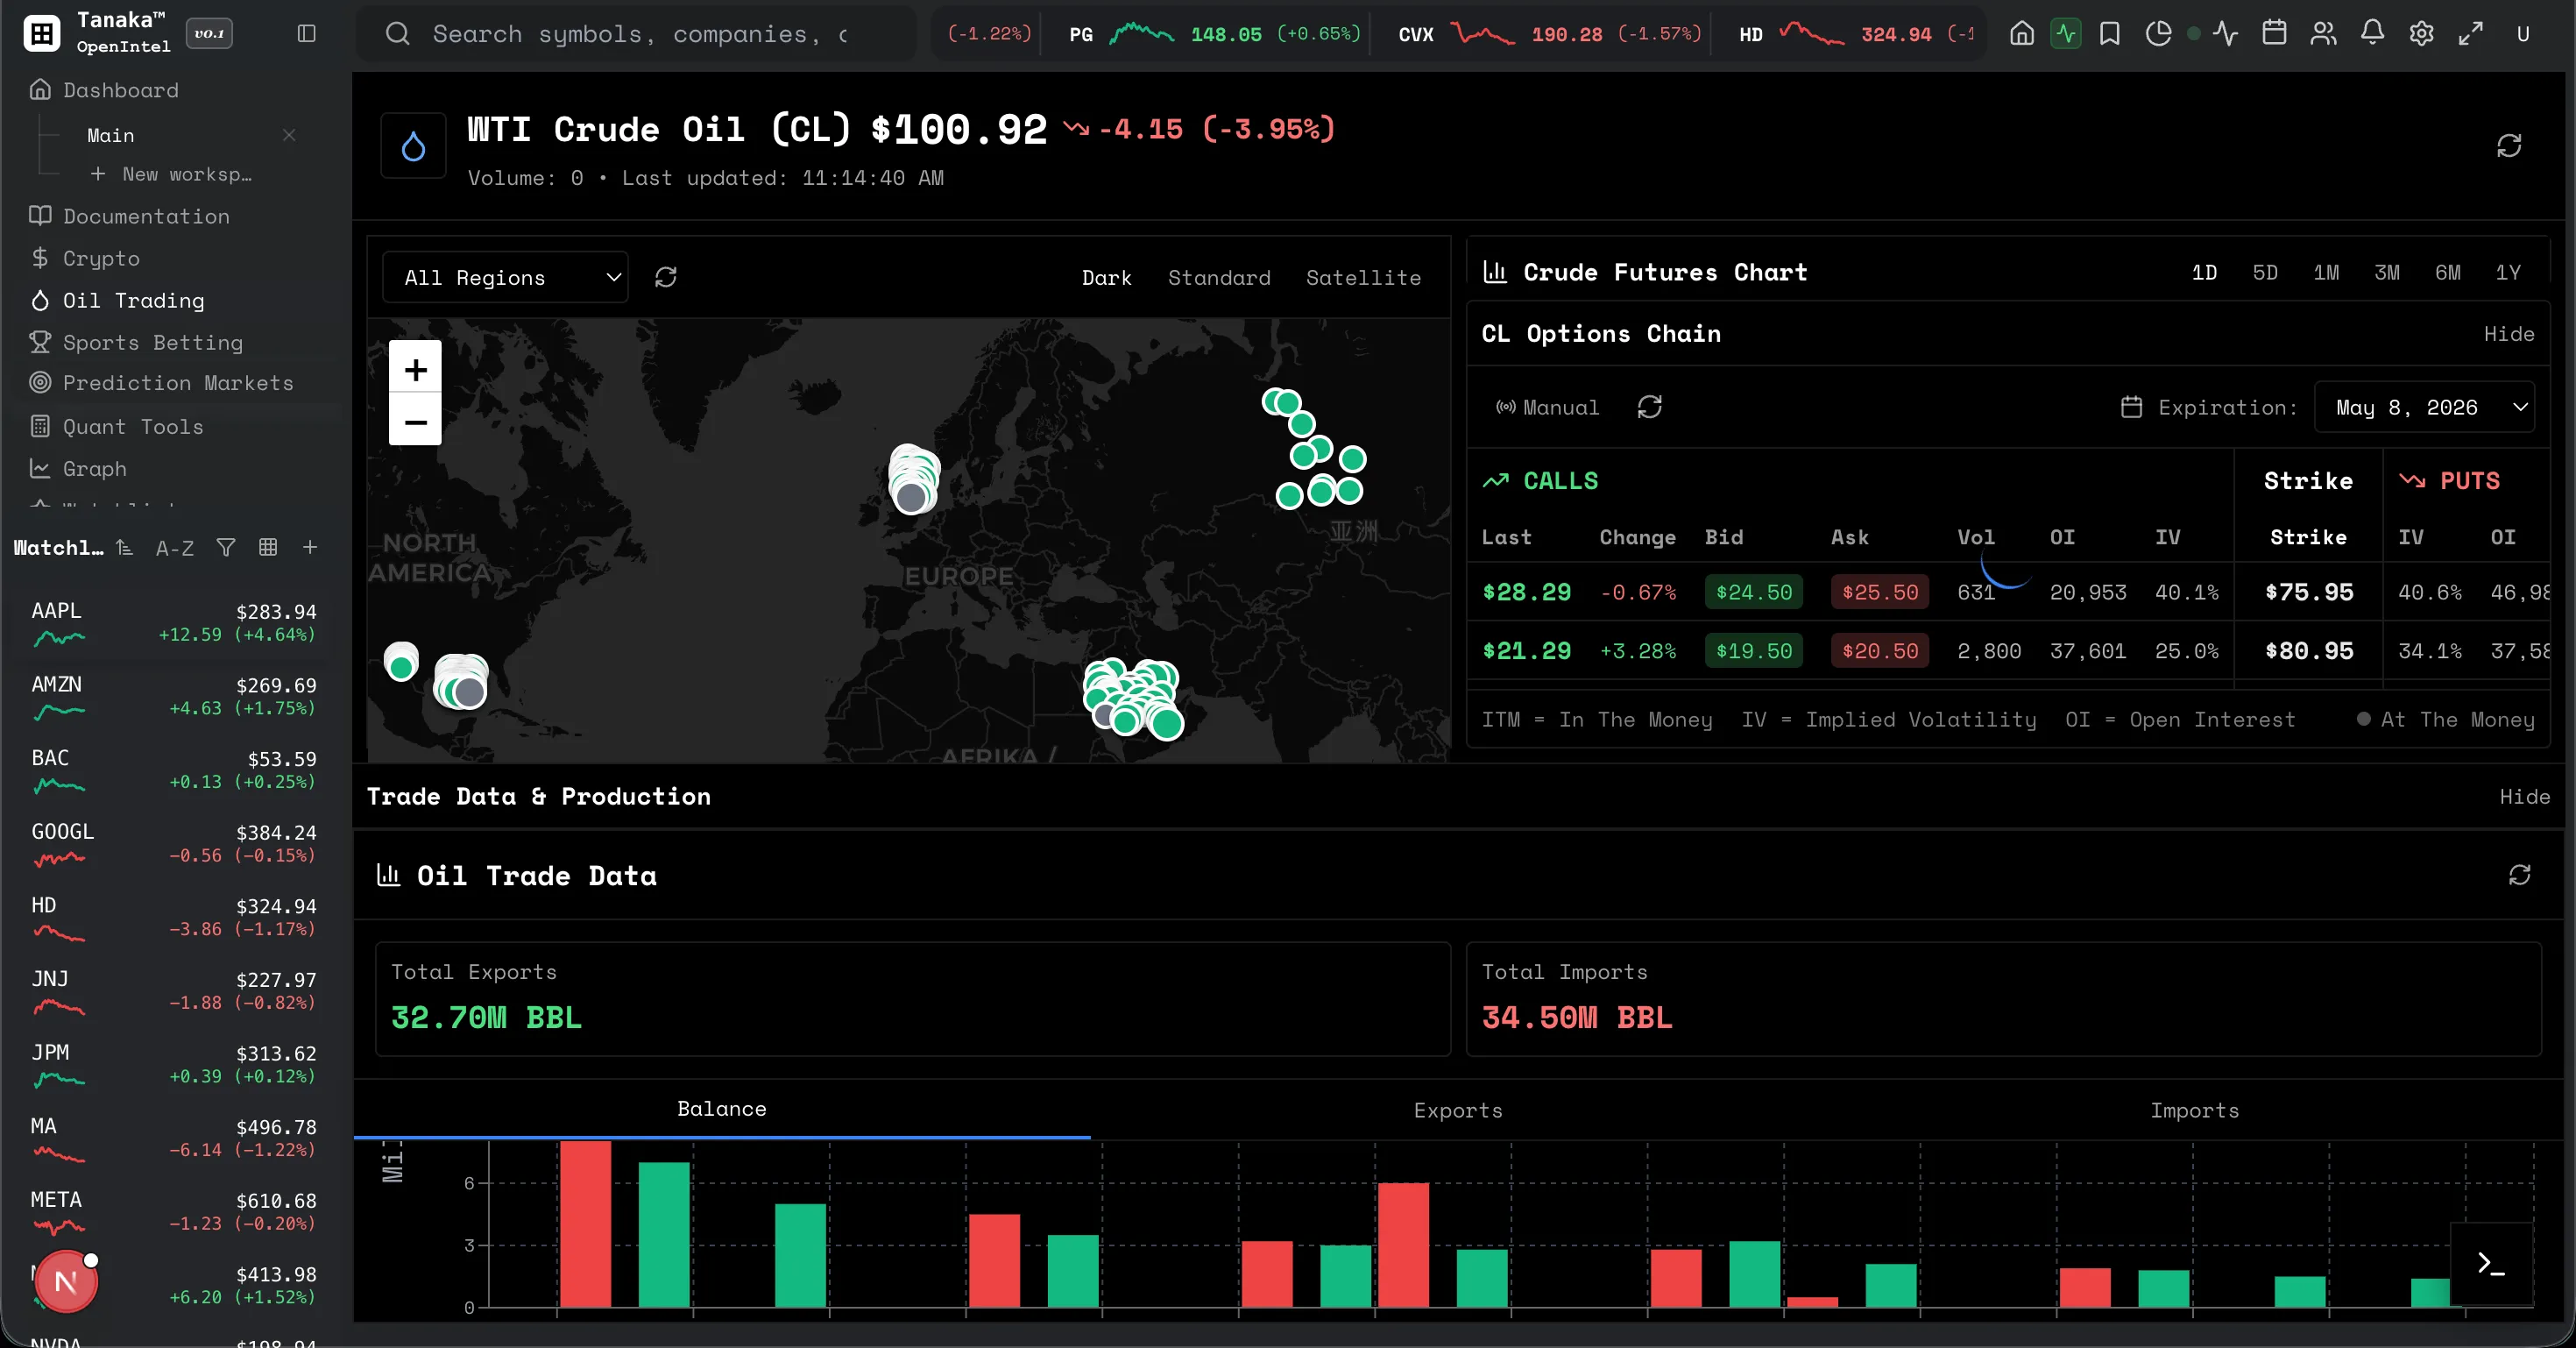Hide Trade Data & Production section
2576x1348 pixels.
[2525, 797]
